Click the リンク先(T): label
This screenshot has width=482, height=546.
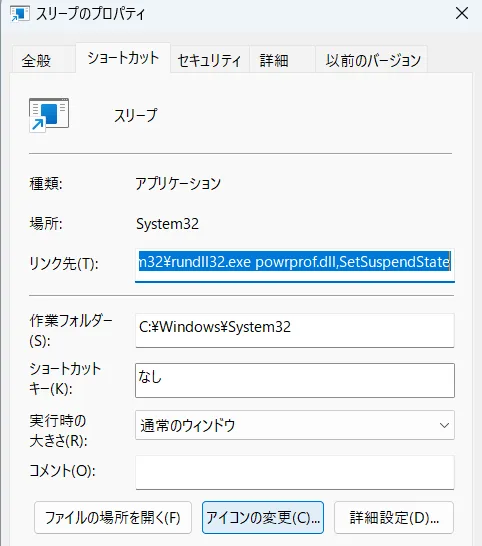64,264
